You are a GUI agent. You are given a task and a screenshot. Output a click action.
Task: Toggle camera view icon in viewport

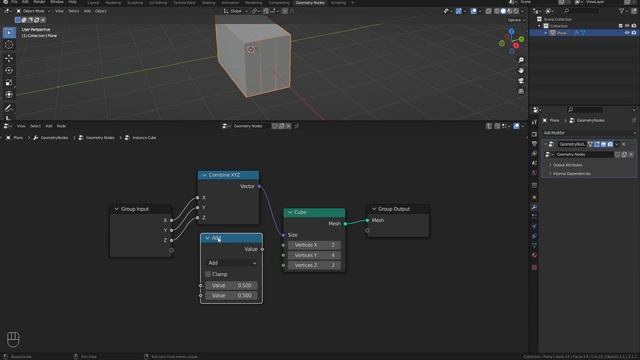[x=521, y=81]
